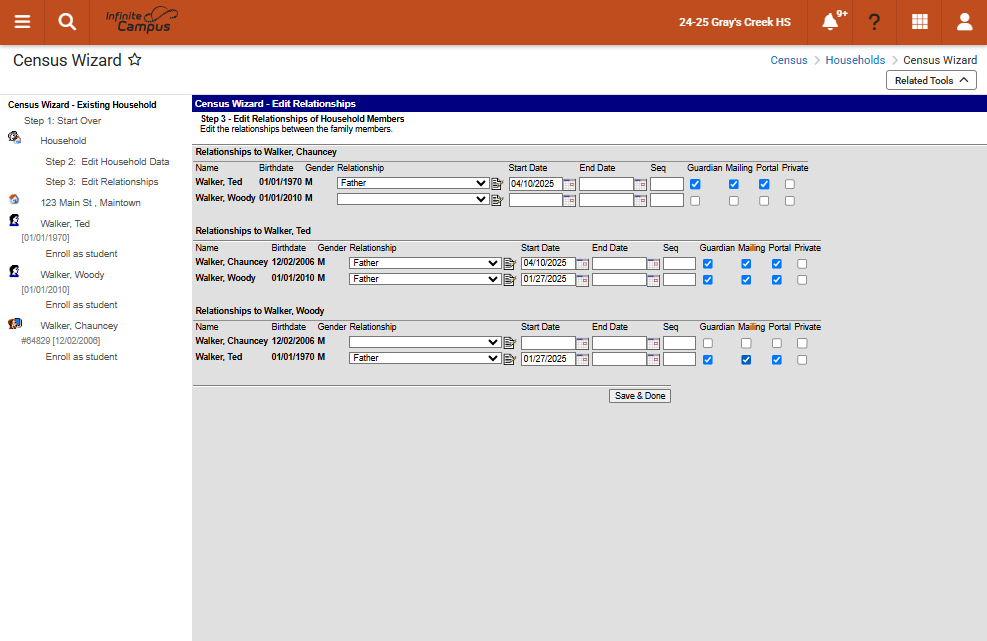Open Relationship dropdown for Chauncey under Ted
Viewport: 987px width, 641px height.
(426, 263)
